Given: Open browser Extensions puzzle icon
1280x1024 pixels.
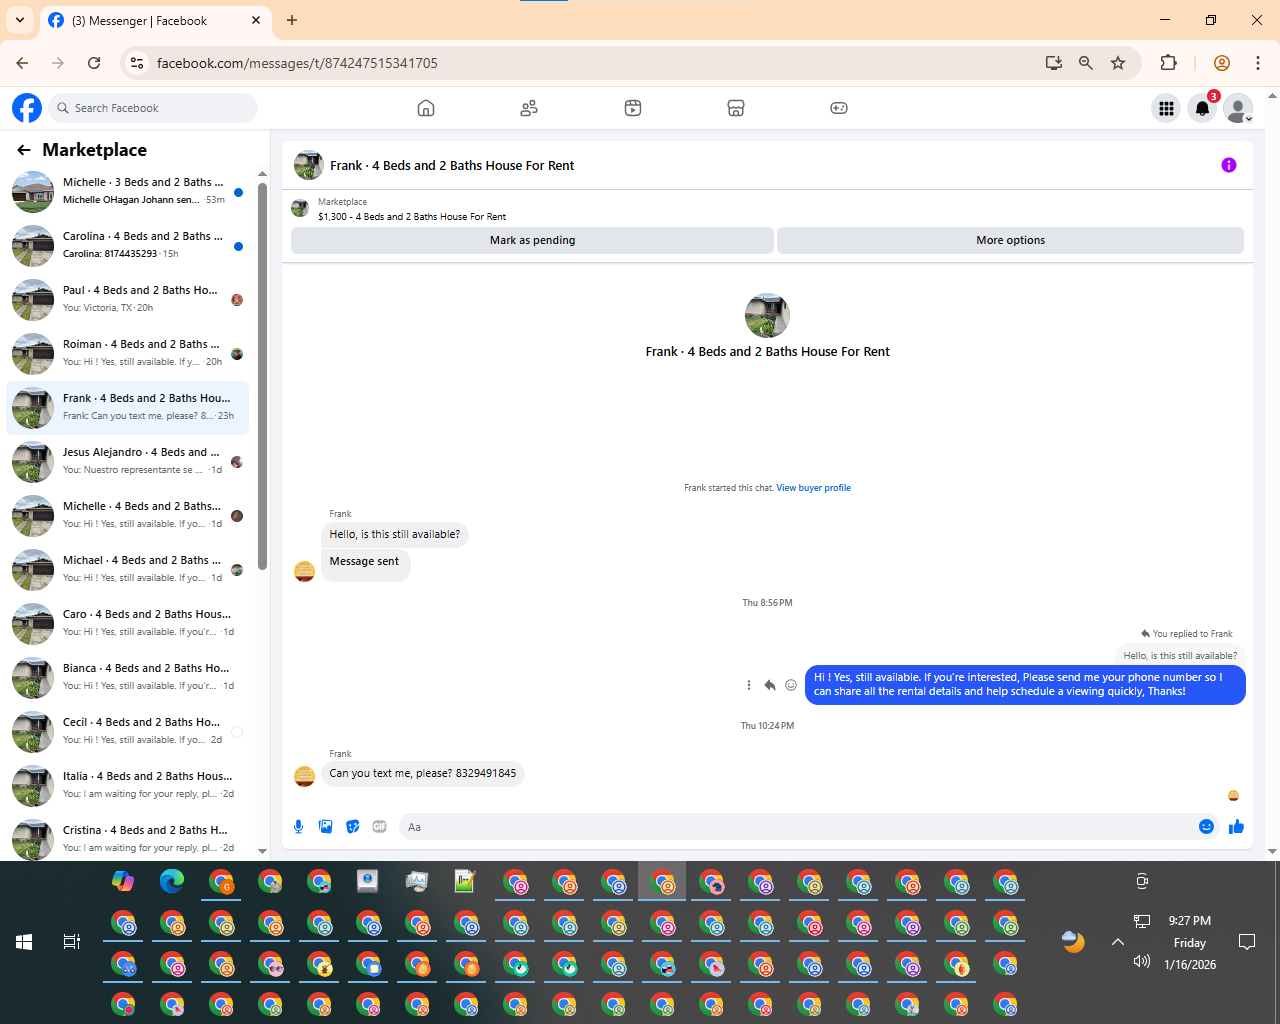Looking at the screenshot, I should (x=1168, y=63).
